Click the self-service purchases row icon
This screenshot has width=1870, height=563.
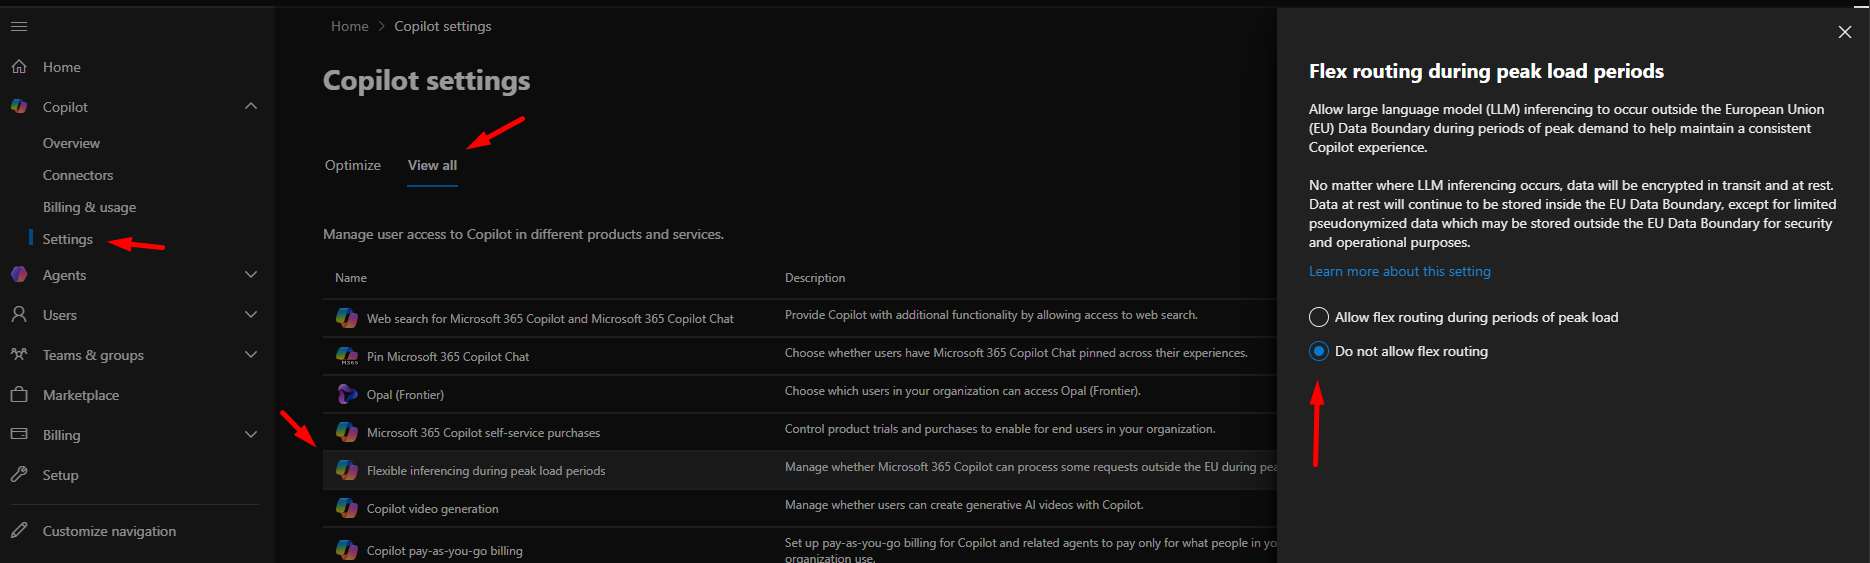coord(347,432)
